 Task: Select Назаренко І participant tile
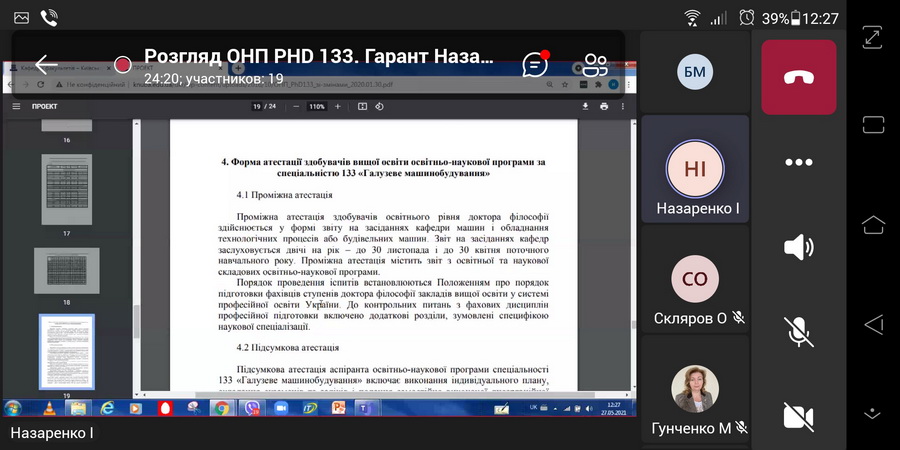click(x=694, y=167)
